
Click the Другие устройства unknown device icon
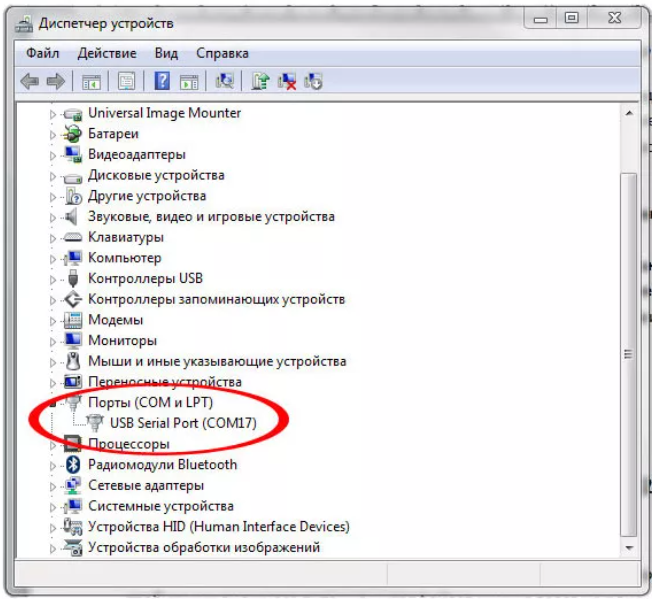tap(73, 196)
